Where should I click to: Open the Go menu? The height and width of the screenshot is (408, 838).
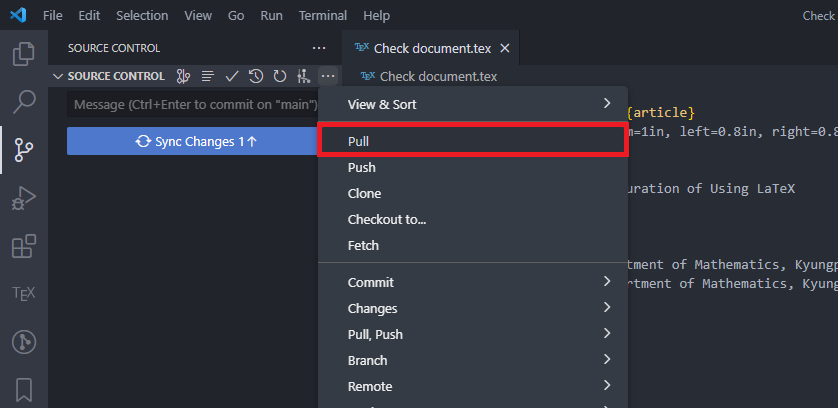236,16
